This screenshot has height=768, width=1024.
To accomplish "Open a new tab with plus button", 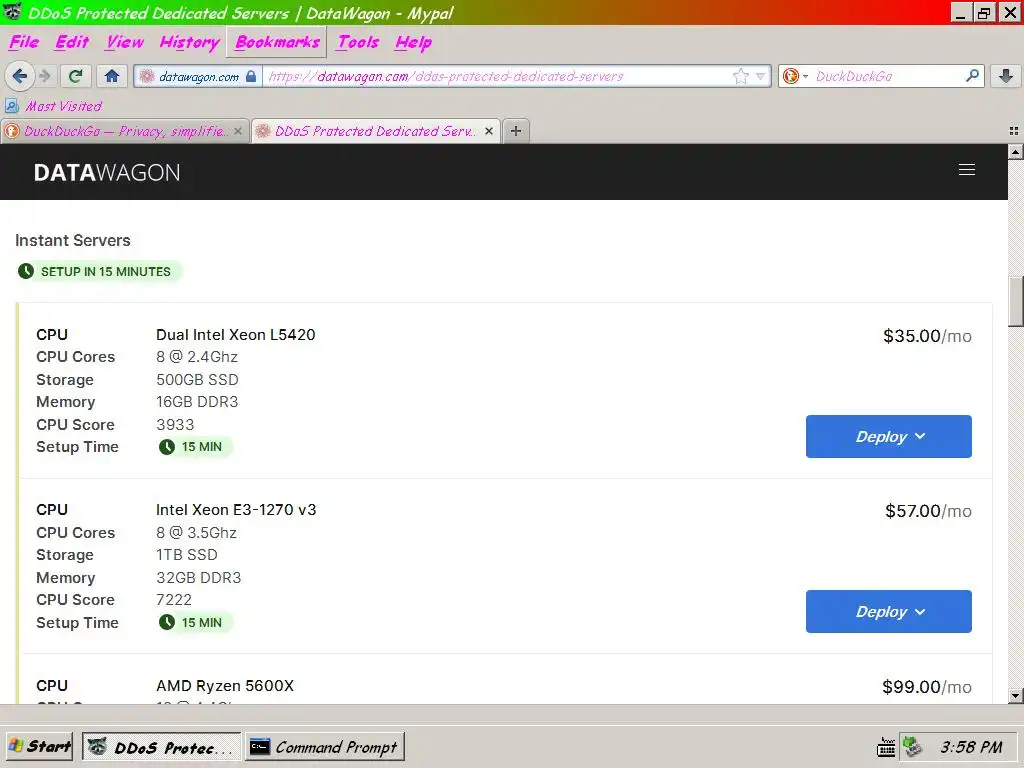I will tap(516, 131).
